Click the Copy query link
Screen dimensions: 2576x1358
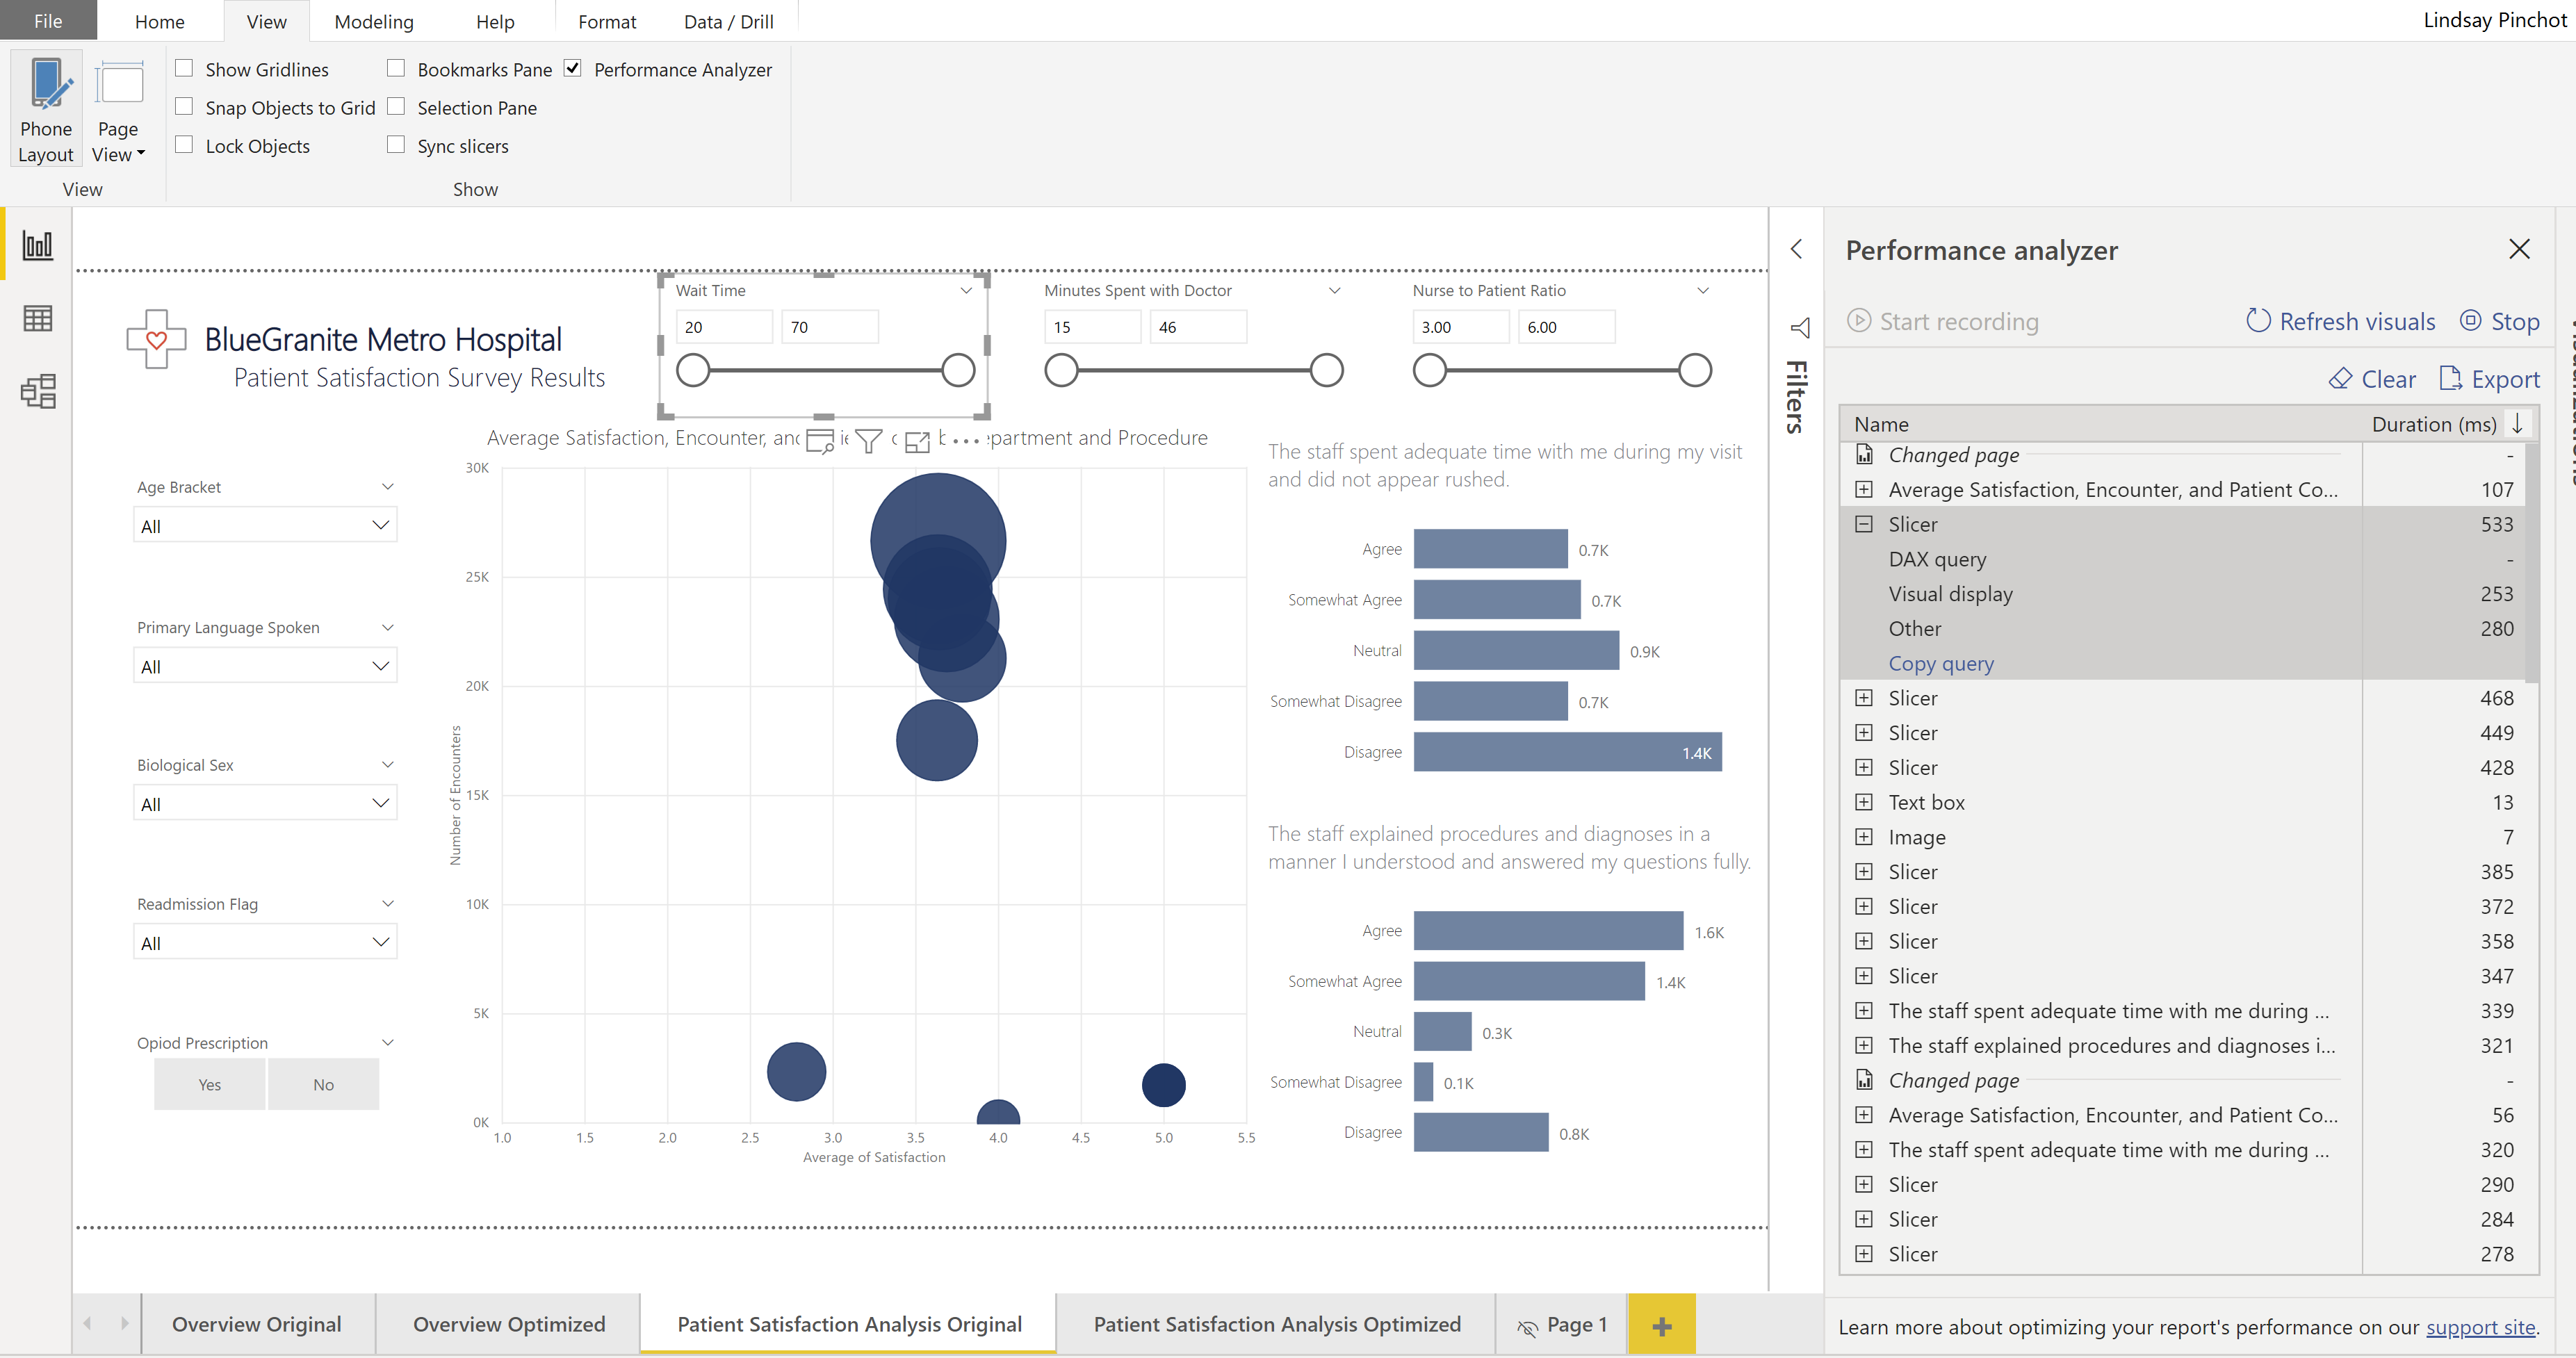coord(1940,663)
